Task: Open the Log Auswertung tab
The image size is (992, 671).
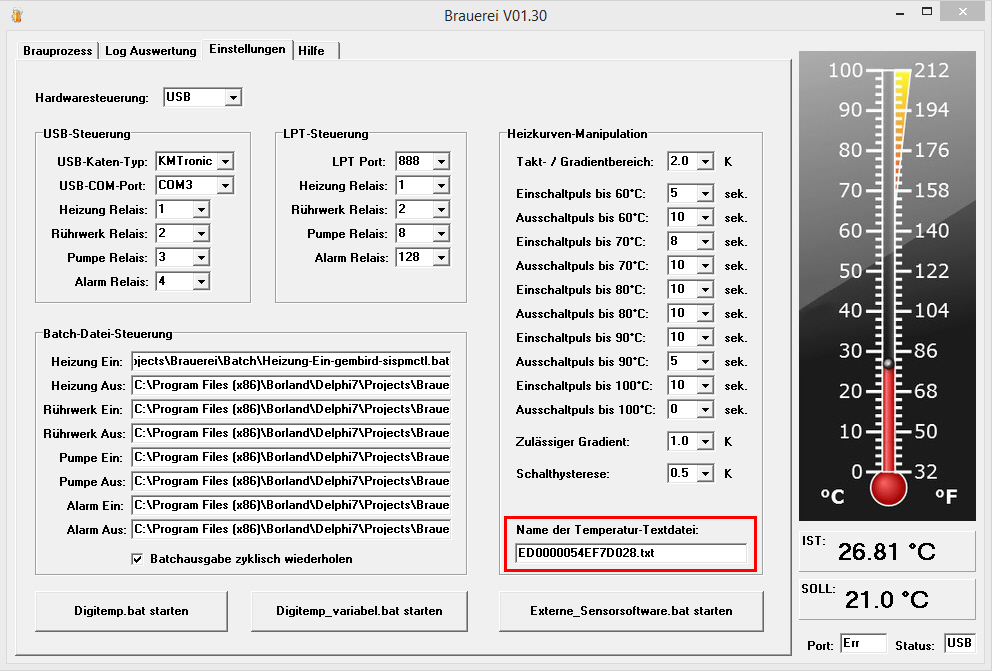Action: (x=150, y=51)
